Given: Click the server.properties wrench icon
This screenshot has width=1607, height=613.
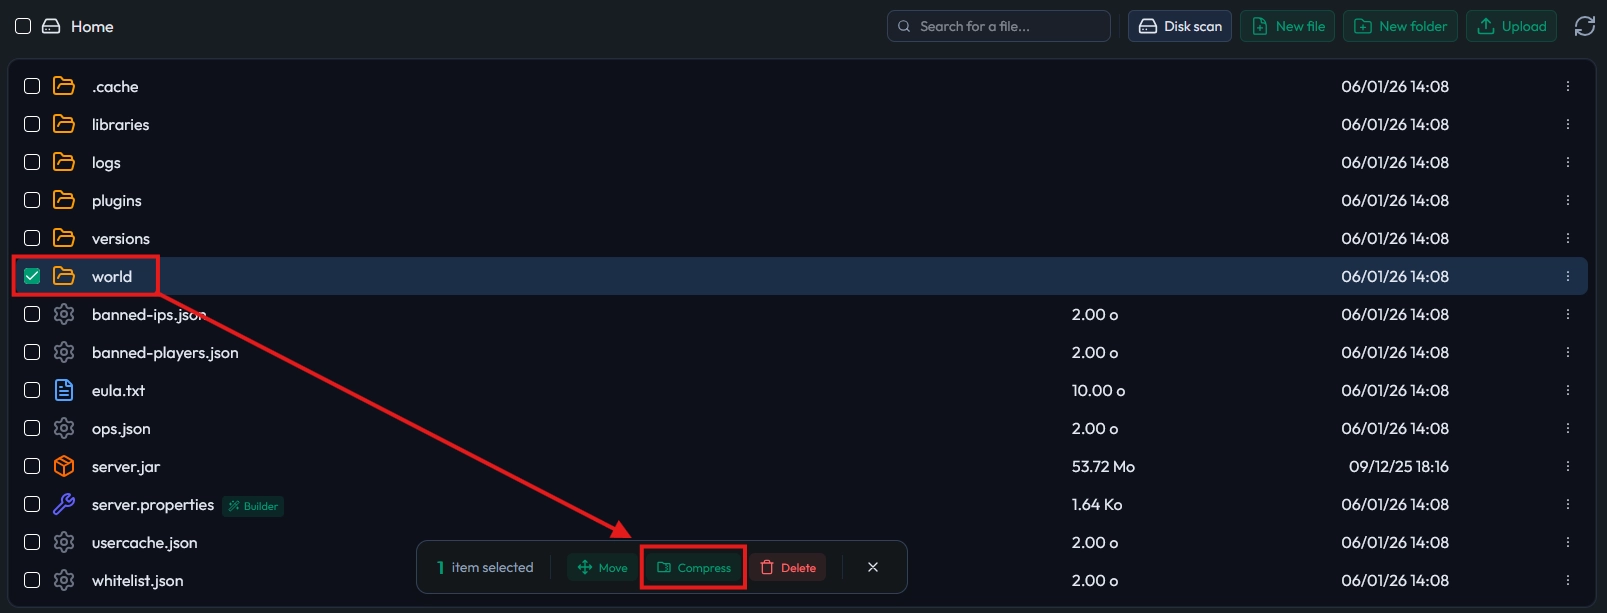Looking at the screenshot, I should coord(64,504).
